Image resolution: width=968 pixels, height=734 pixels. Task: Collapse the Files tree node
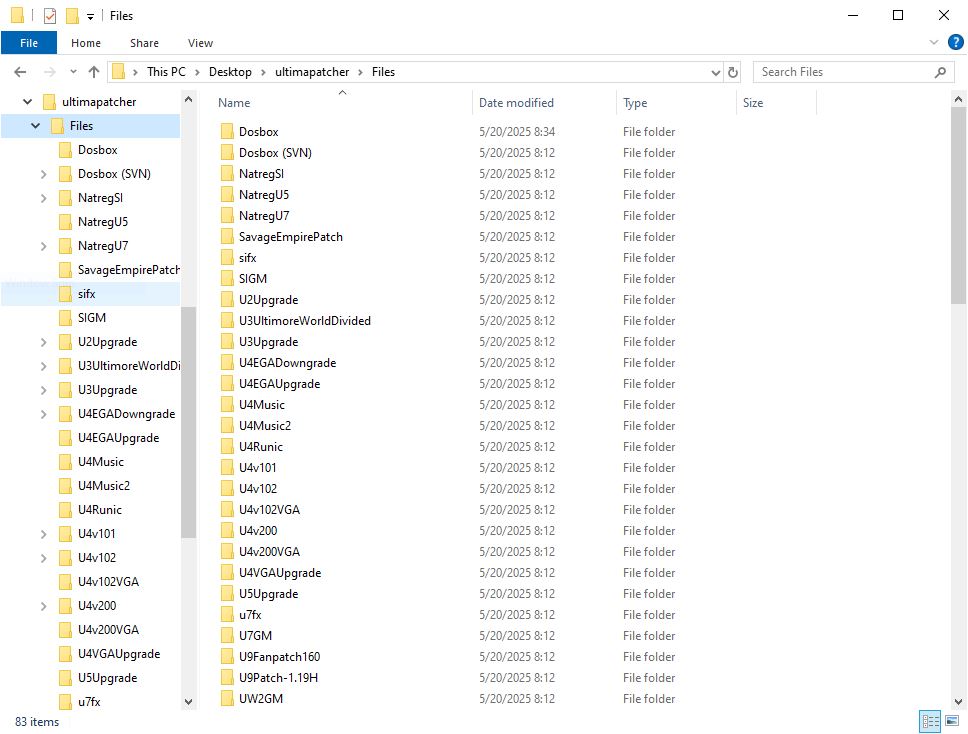(x=35, y=126)
